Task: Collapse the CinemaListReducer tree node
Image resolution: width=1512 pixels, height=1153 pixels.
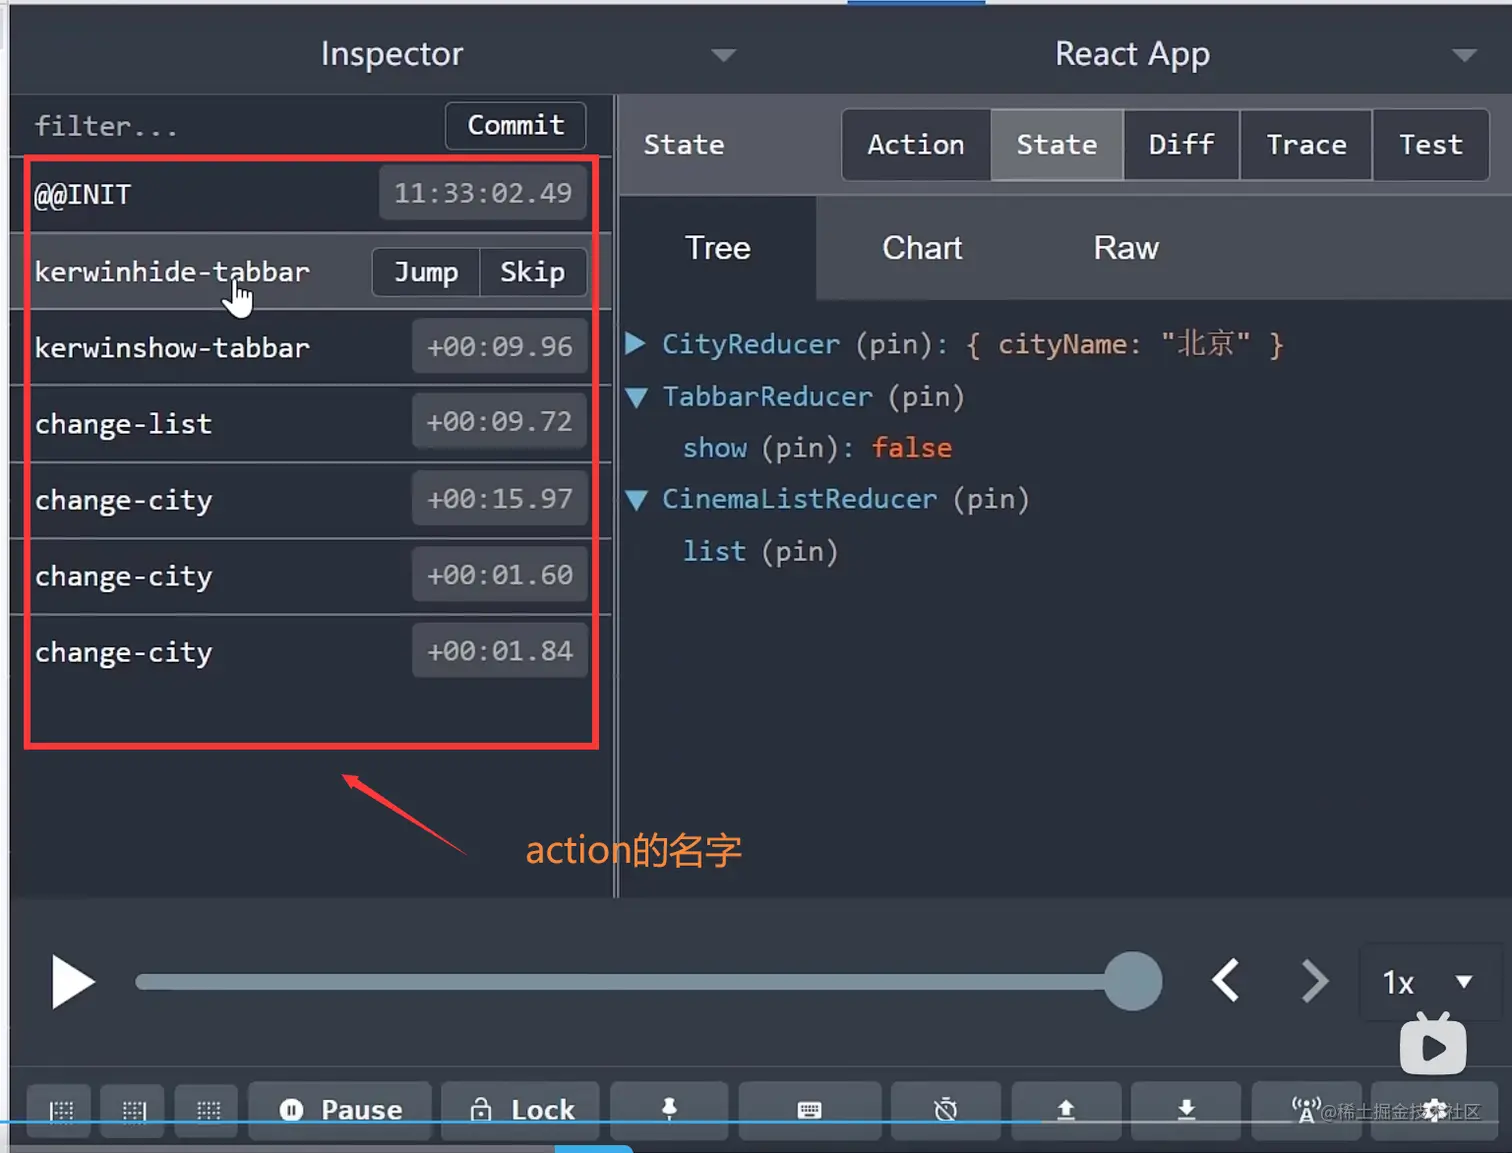Action: (x=636, y=500)
